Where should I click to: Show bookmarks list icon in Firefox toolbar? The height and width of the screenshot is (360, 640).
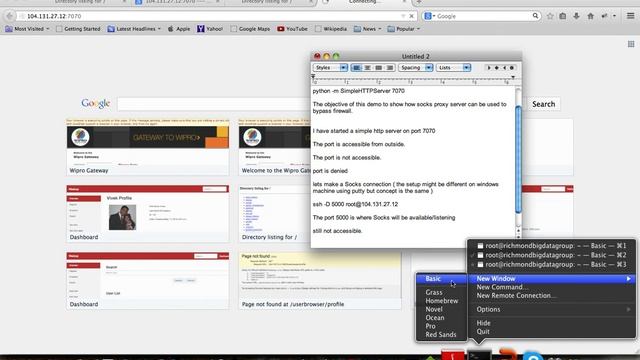tap(563, 16)
